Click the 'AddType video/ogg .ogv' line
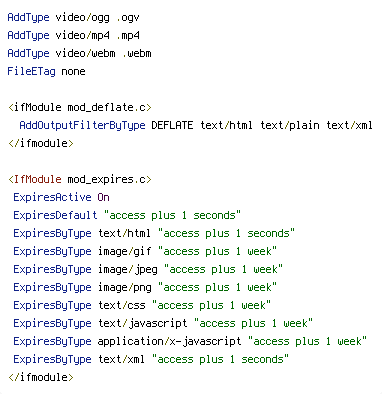382x394 pixels. [x=73, y=17]
